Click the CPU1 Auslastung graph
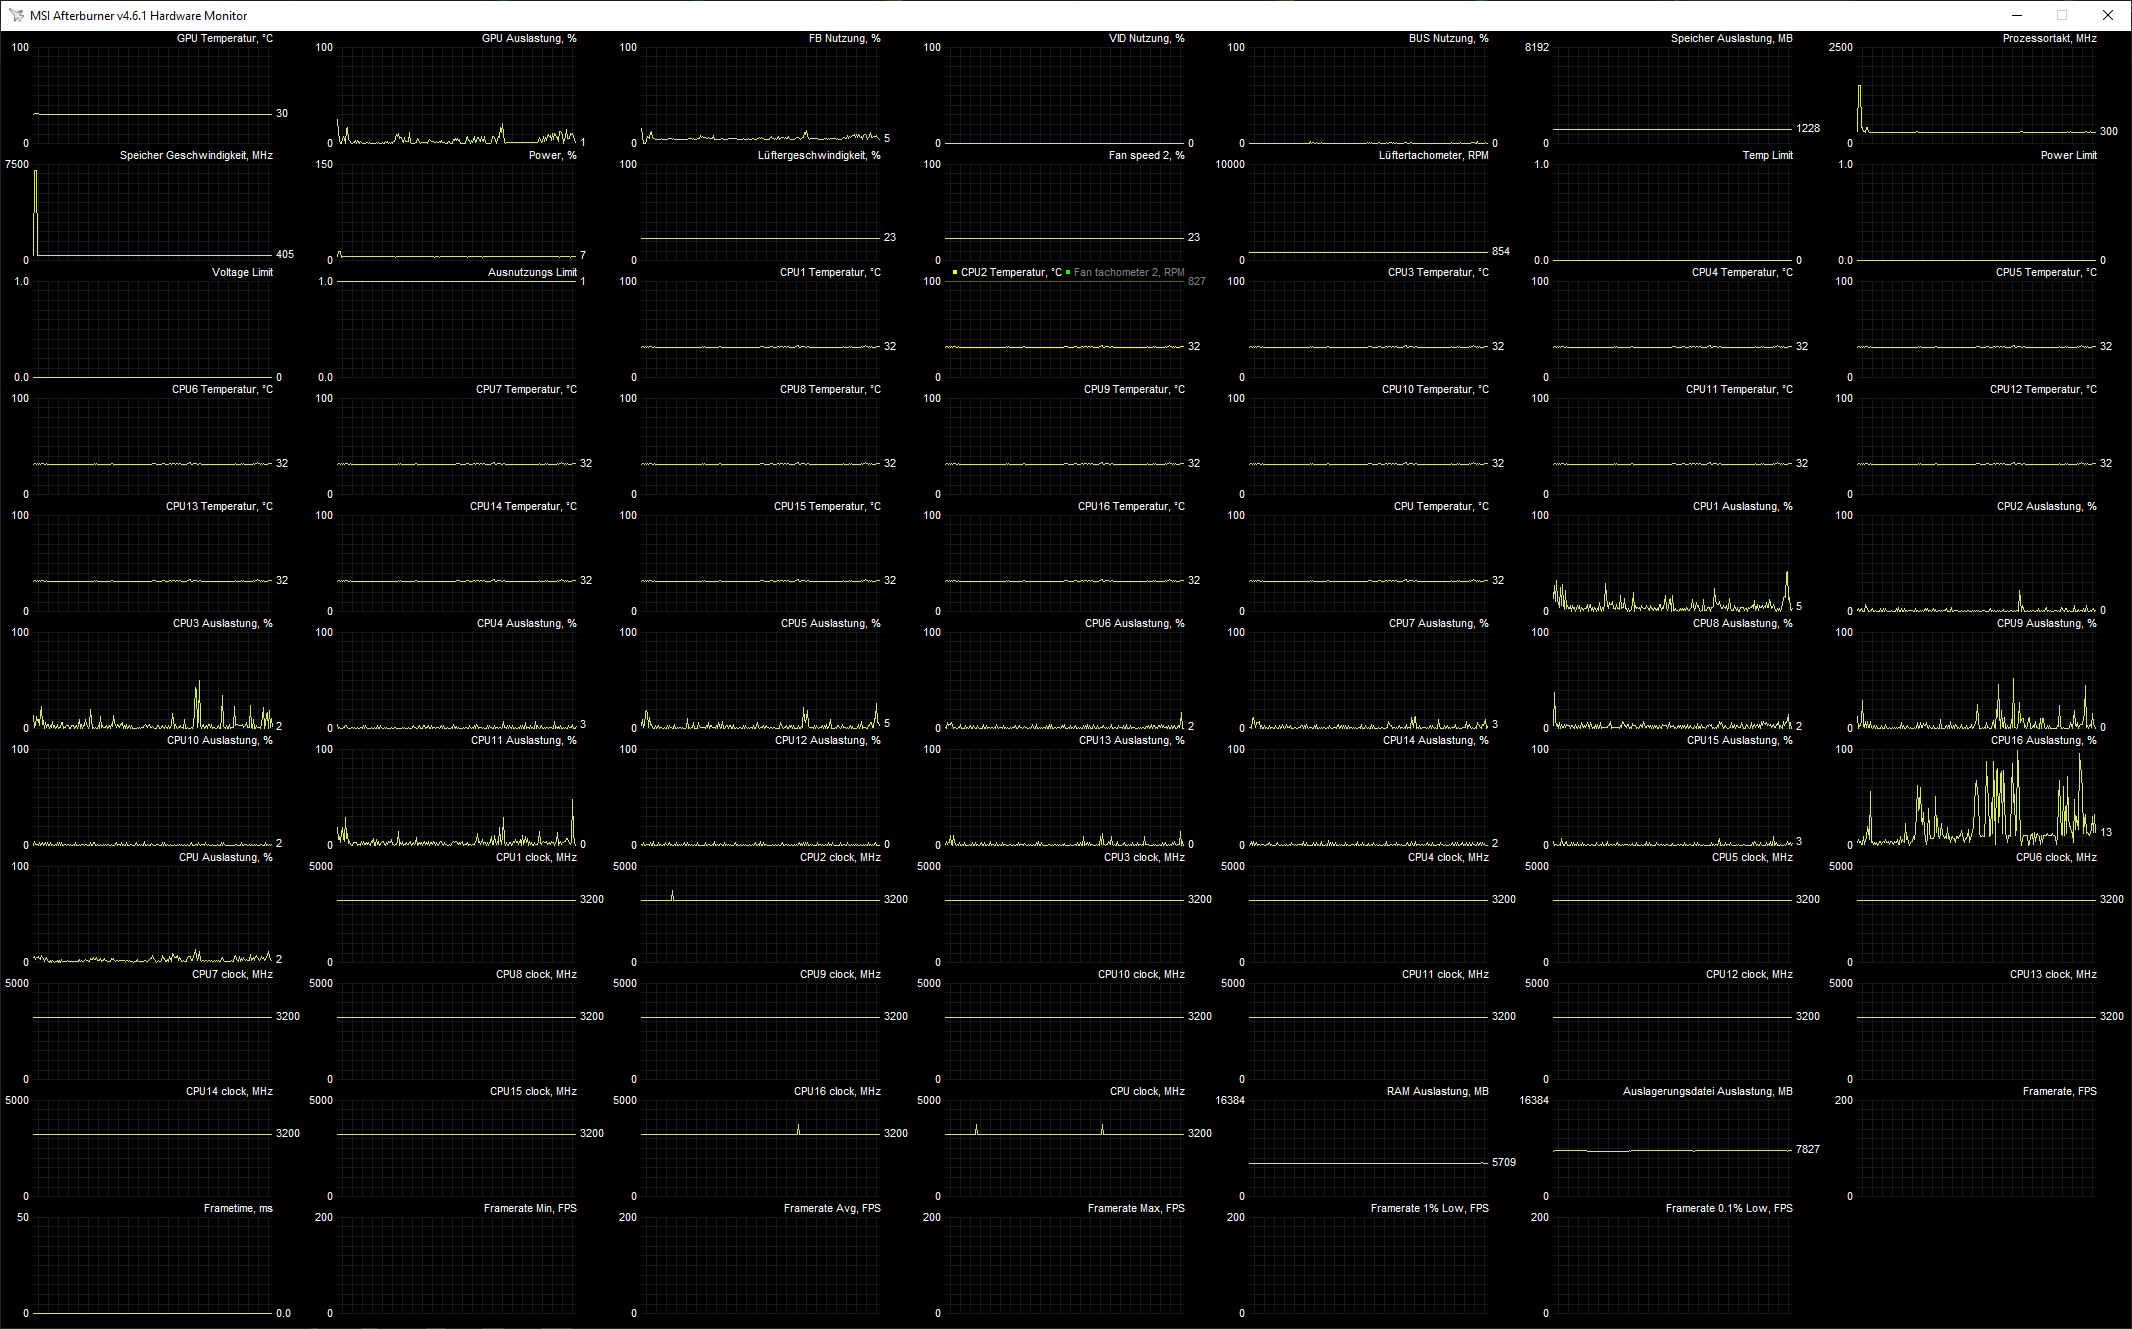The image size is (2132, 1329). 1672,565
